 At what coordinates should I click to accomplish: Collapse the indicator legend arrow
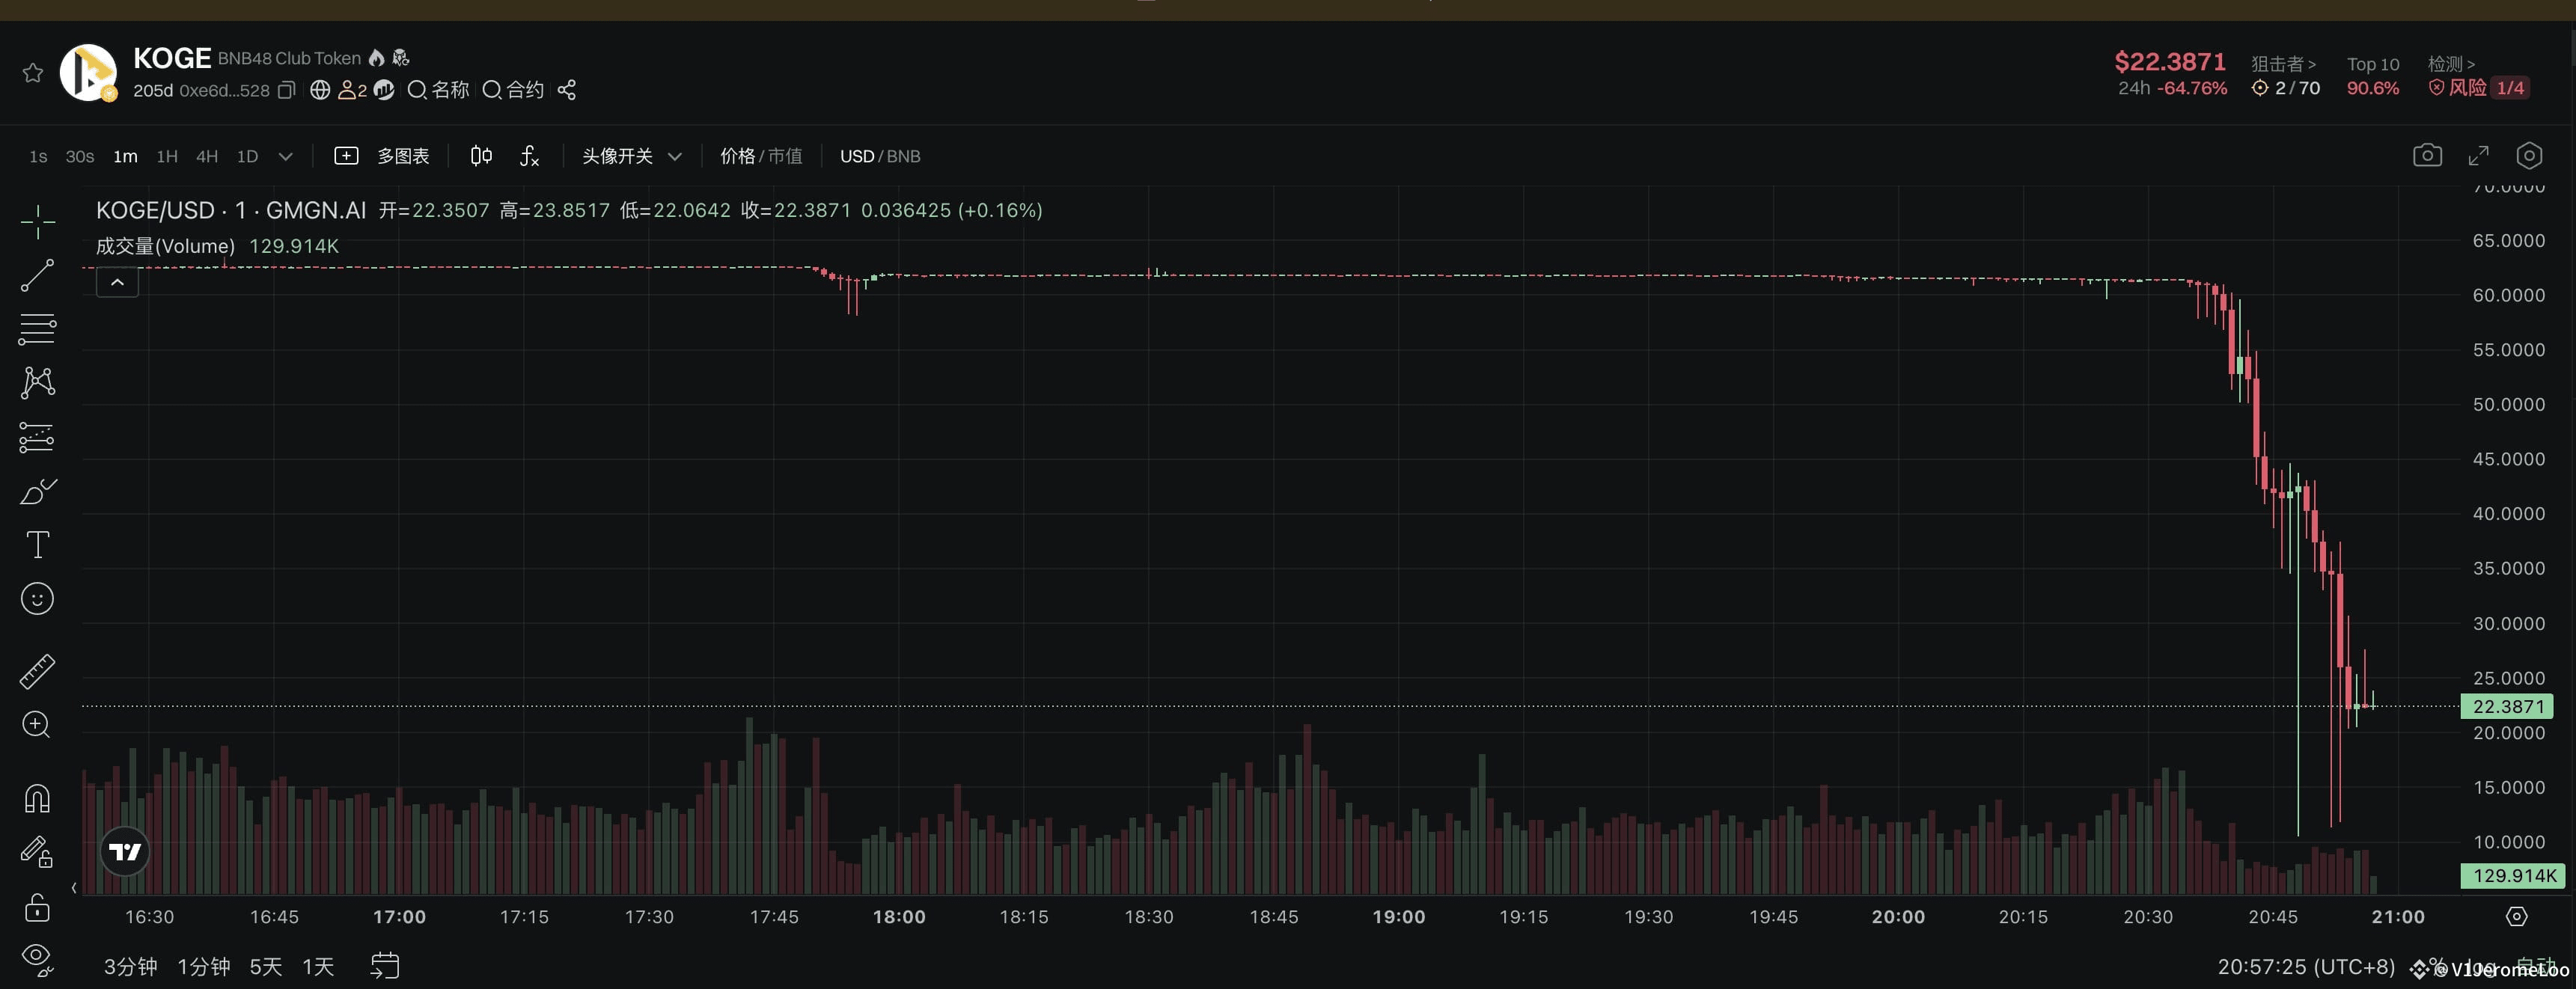click(117, 282)
